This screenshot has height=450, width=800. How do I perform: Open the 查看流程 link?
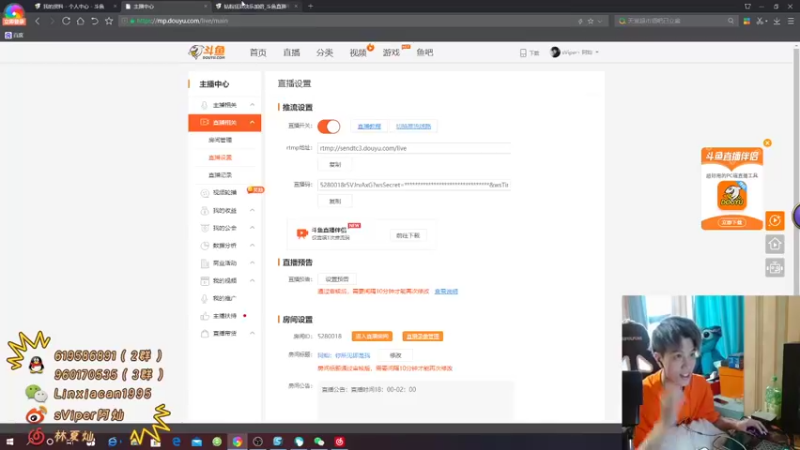[x=446, y=291]
